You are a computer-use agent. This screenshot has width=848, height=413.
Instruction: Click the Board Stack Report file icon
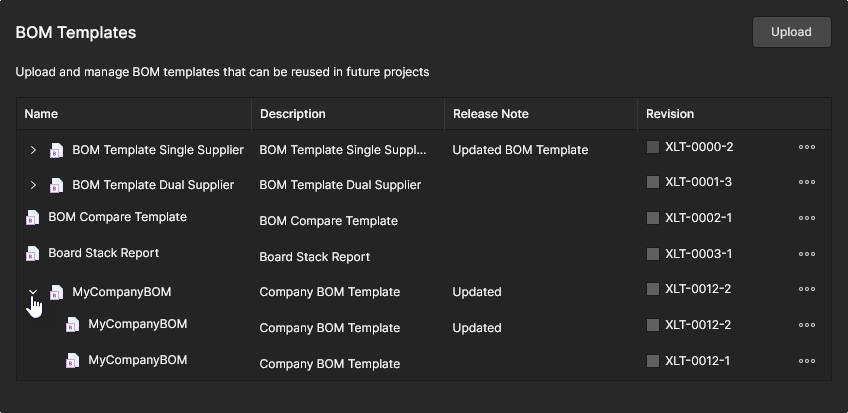coord(32,253)
